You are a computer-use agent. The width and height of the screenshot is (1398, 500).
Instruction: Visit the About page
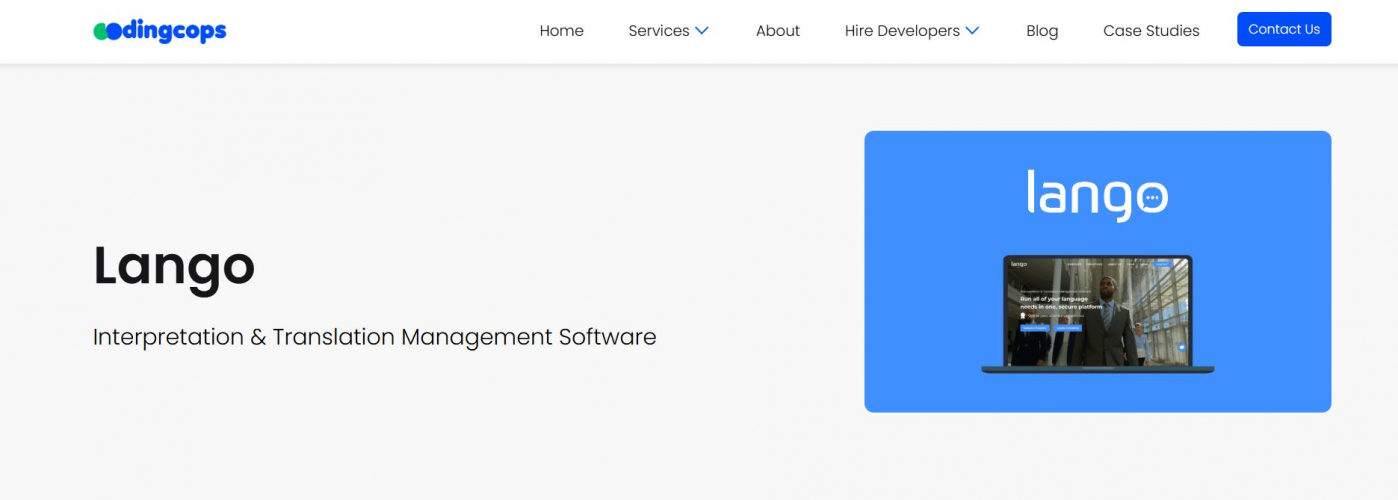click(777, 31)
